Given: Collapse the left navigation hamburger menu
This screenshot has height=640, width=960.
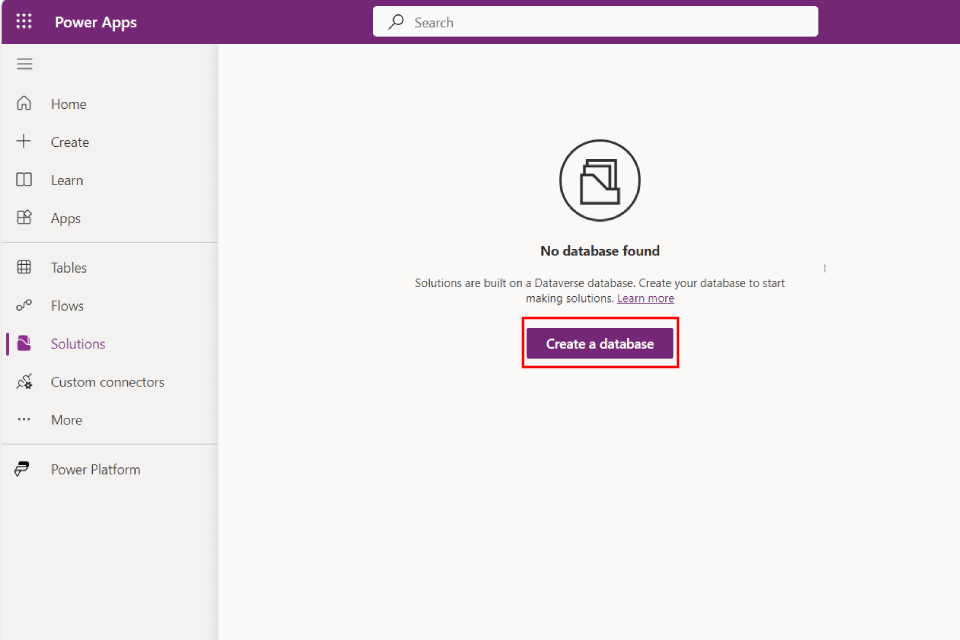Looking at the screenshot, I should click(x=25, y=64).
